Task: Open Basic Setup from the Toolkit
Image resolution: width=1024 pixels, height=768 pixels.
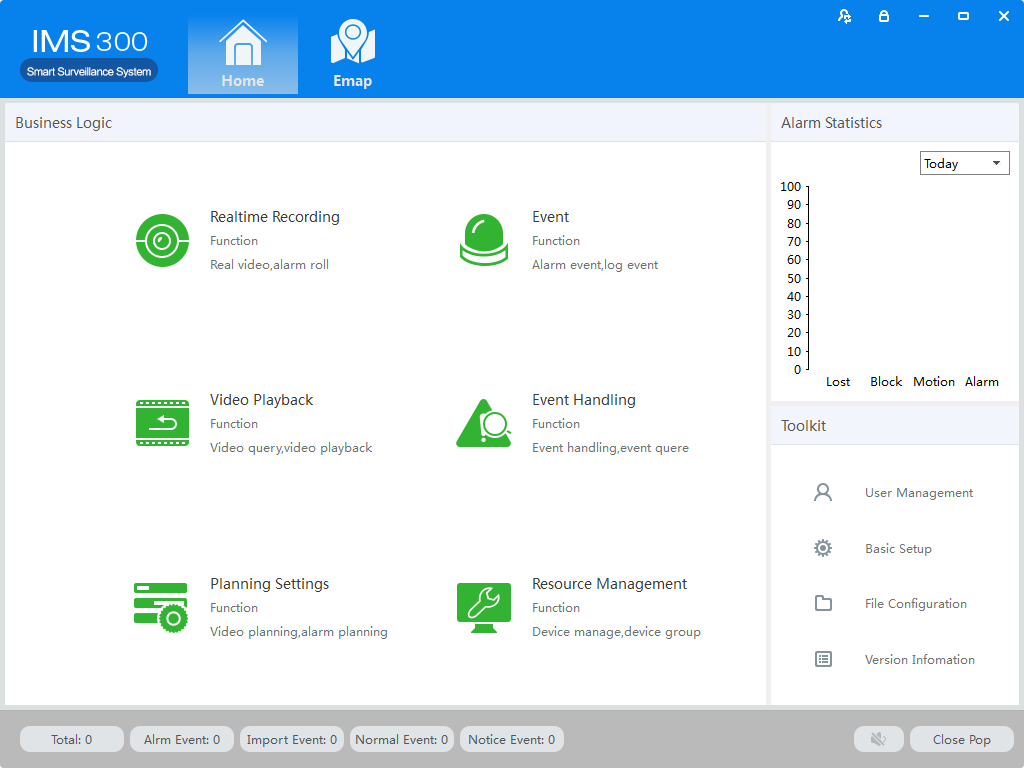Action: [897, 549]
